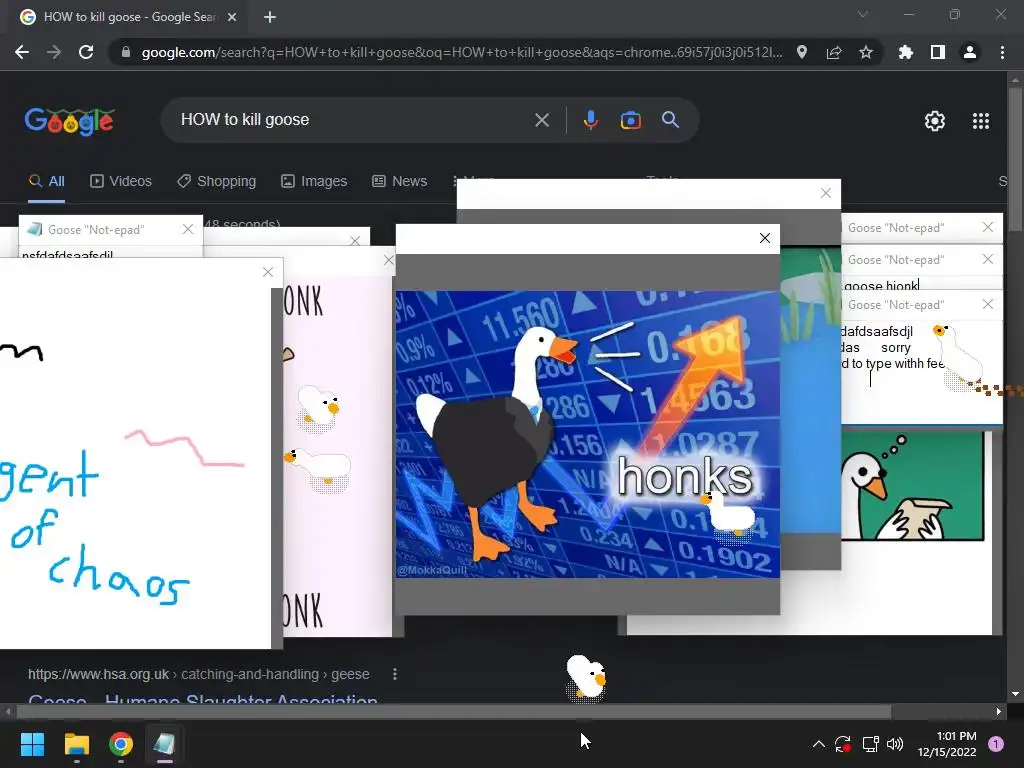Close the 'HOW to kill goose' tab
1024x768 pixels.
[x=232, y=17]
